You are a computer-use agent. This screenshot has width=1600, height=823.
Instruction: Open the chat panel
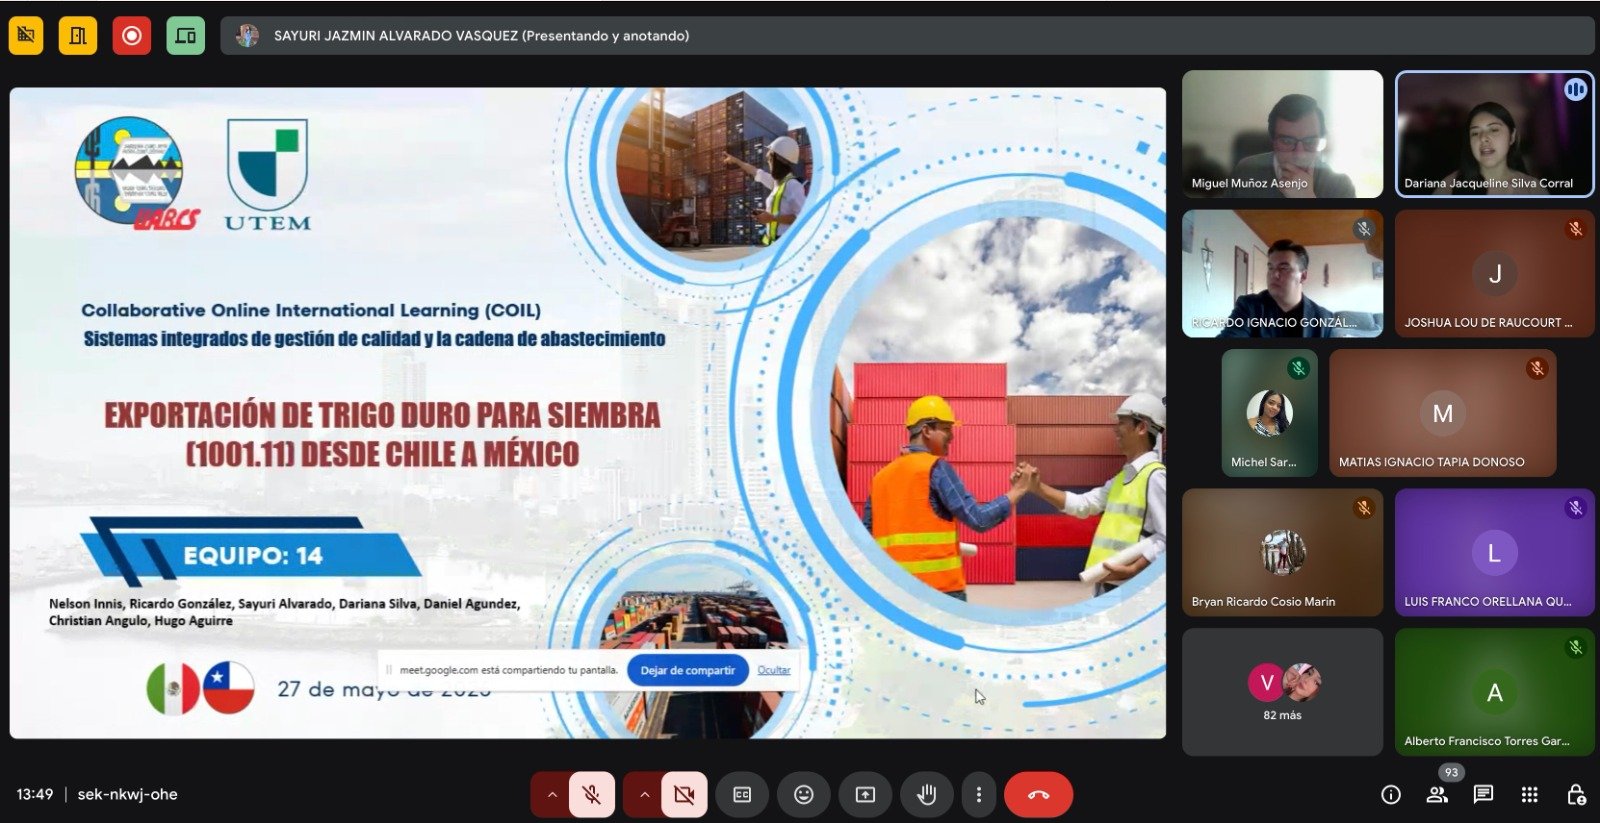point(1483,795)
